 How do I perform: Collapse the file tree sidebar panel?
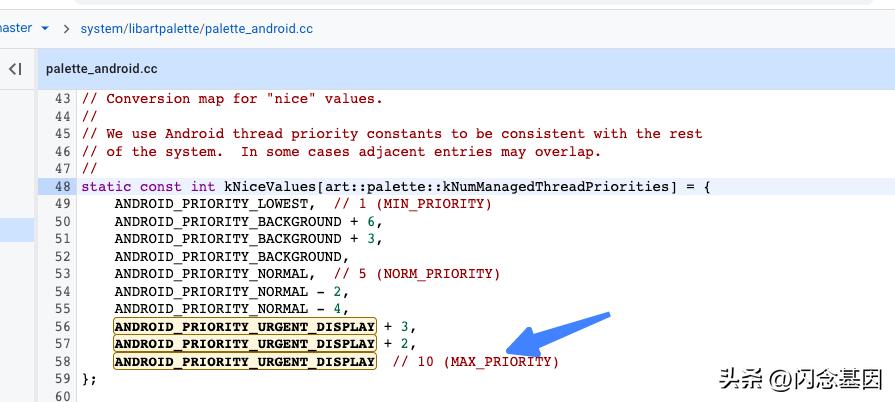click(x=15, y=69)
